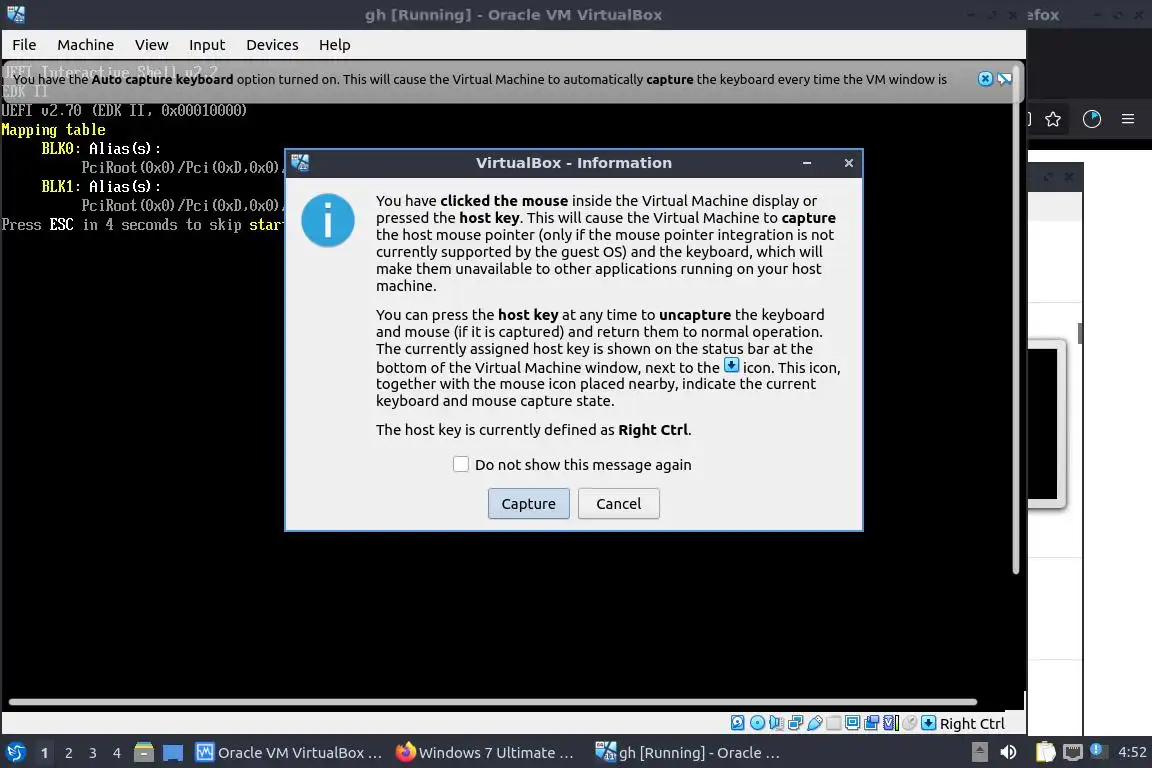Click the suppress notification message icon
The width and height of the screenshot is (1152, 768).
pos(1004,79)
